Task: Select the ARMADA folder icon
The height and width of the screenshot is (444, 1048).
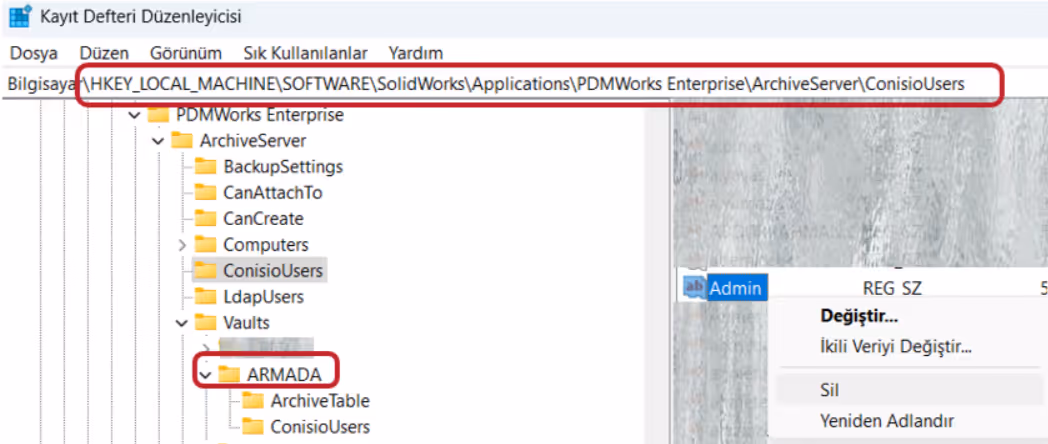Action: [x=229, y=375]
